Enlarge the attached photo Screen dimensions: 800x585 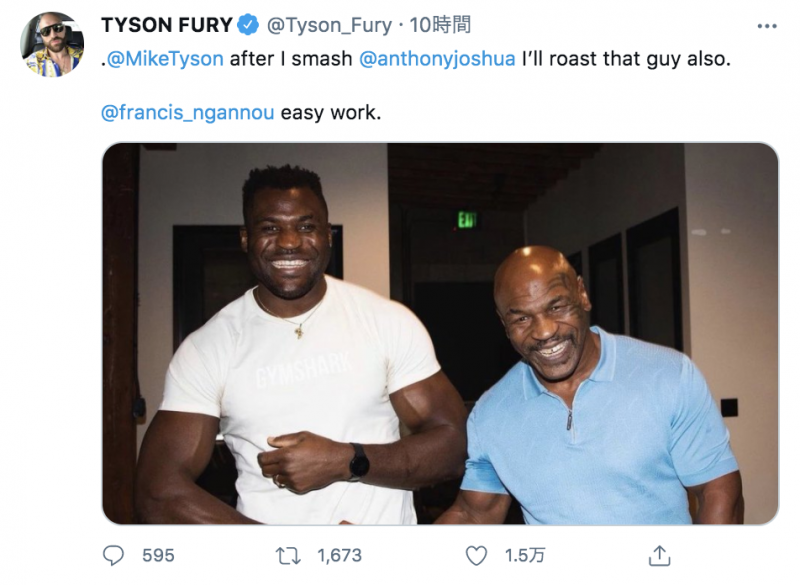pos(440,334)
